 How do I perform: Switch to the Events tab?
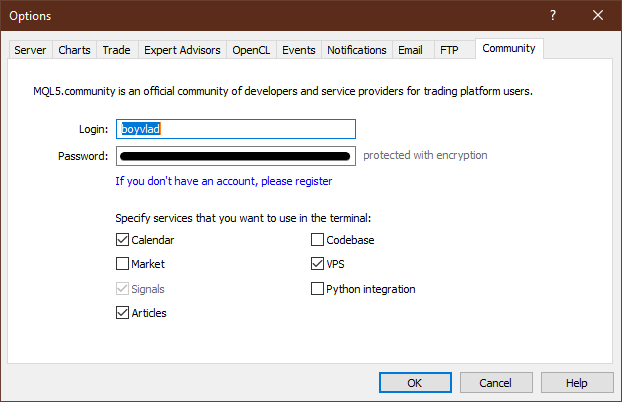click(299, 50)
